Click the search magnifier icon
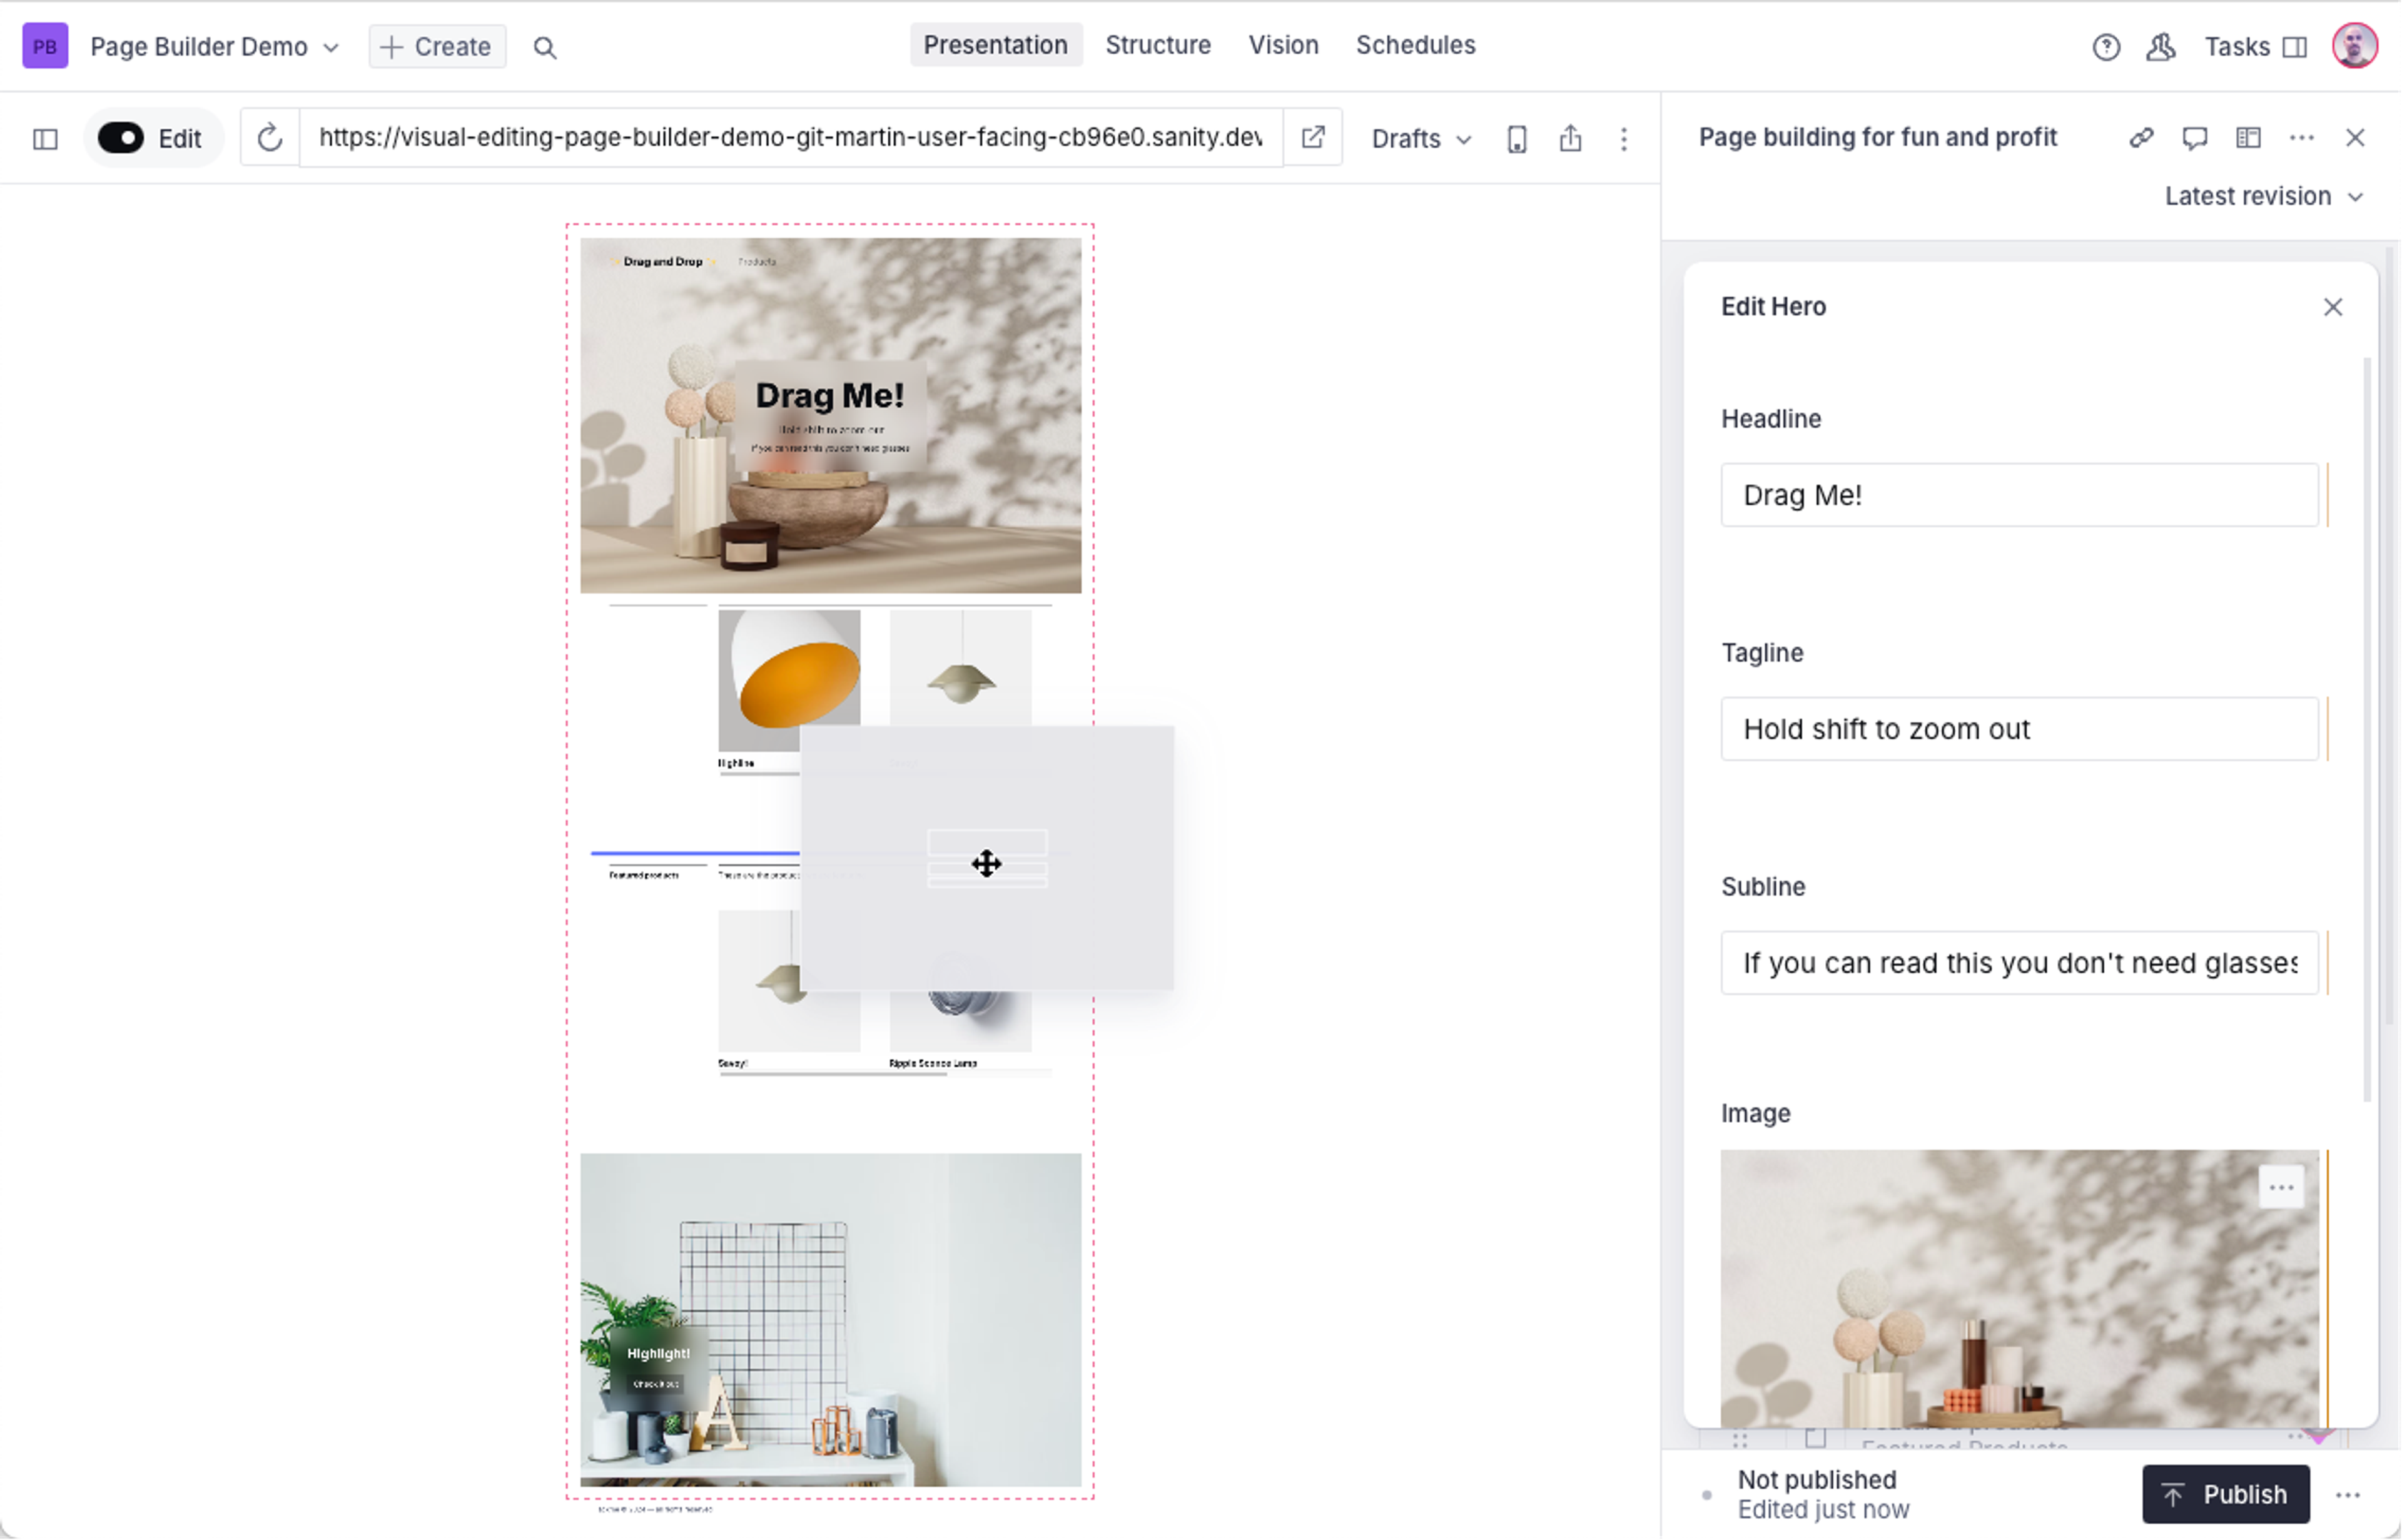Image resolution: width=2402 pixels, height=1540 pixels. coord(544,47)
